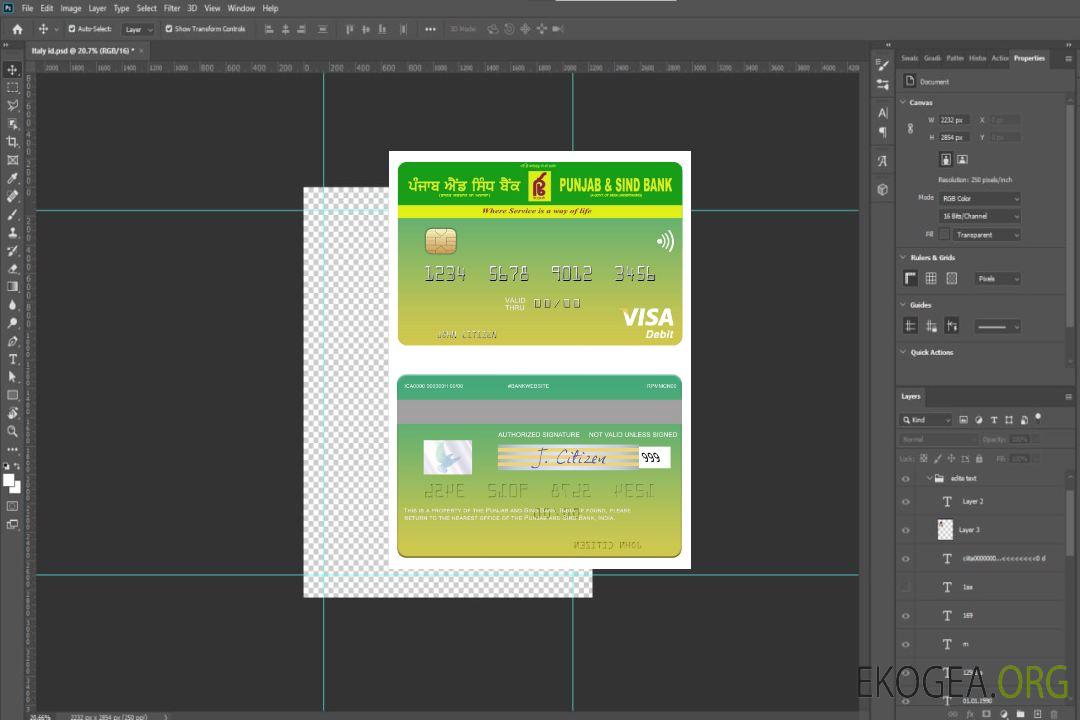Image resolution: width=1080 pixels, height=720 pixels.
Task: Open the 16 Bits/Channel dropdown
Action: pyautogui.click(x=979, y=216)
